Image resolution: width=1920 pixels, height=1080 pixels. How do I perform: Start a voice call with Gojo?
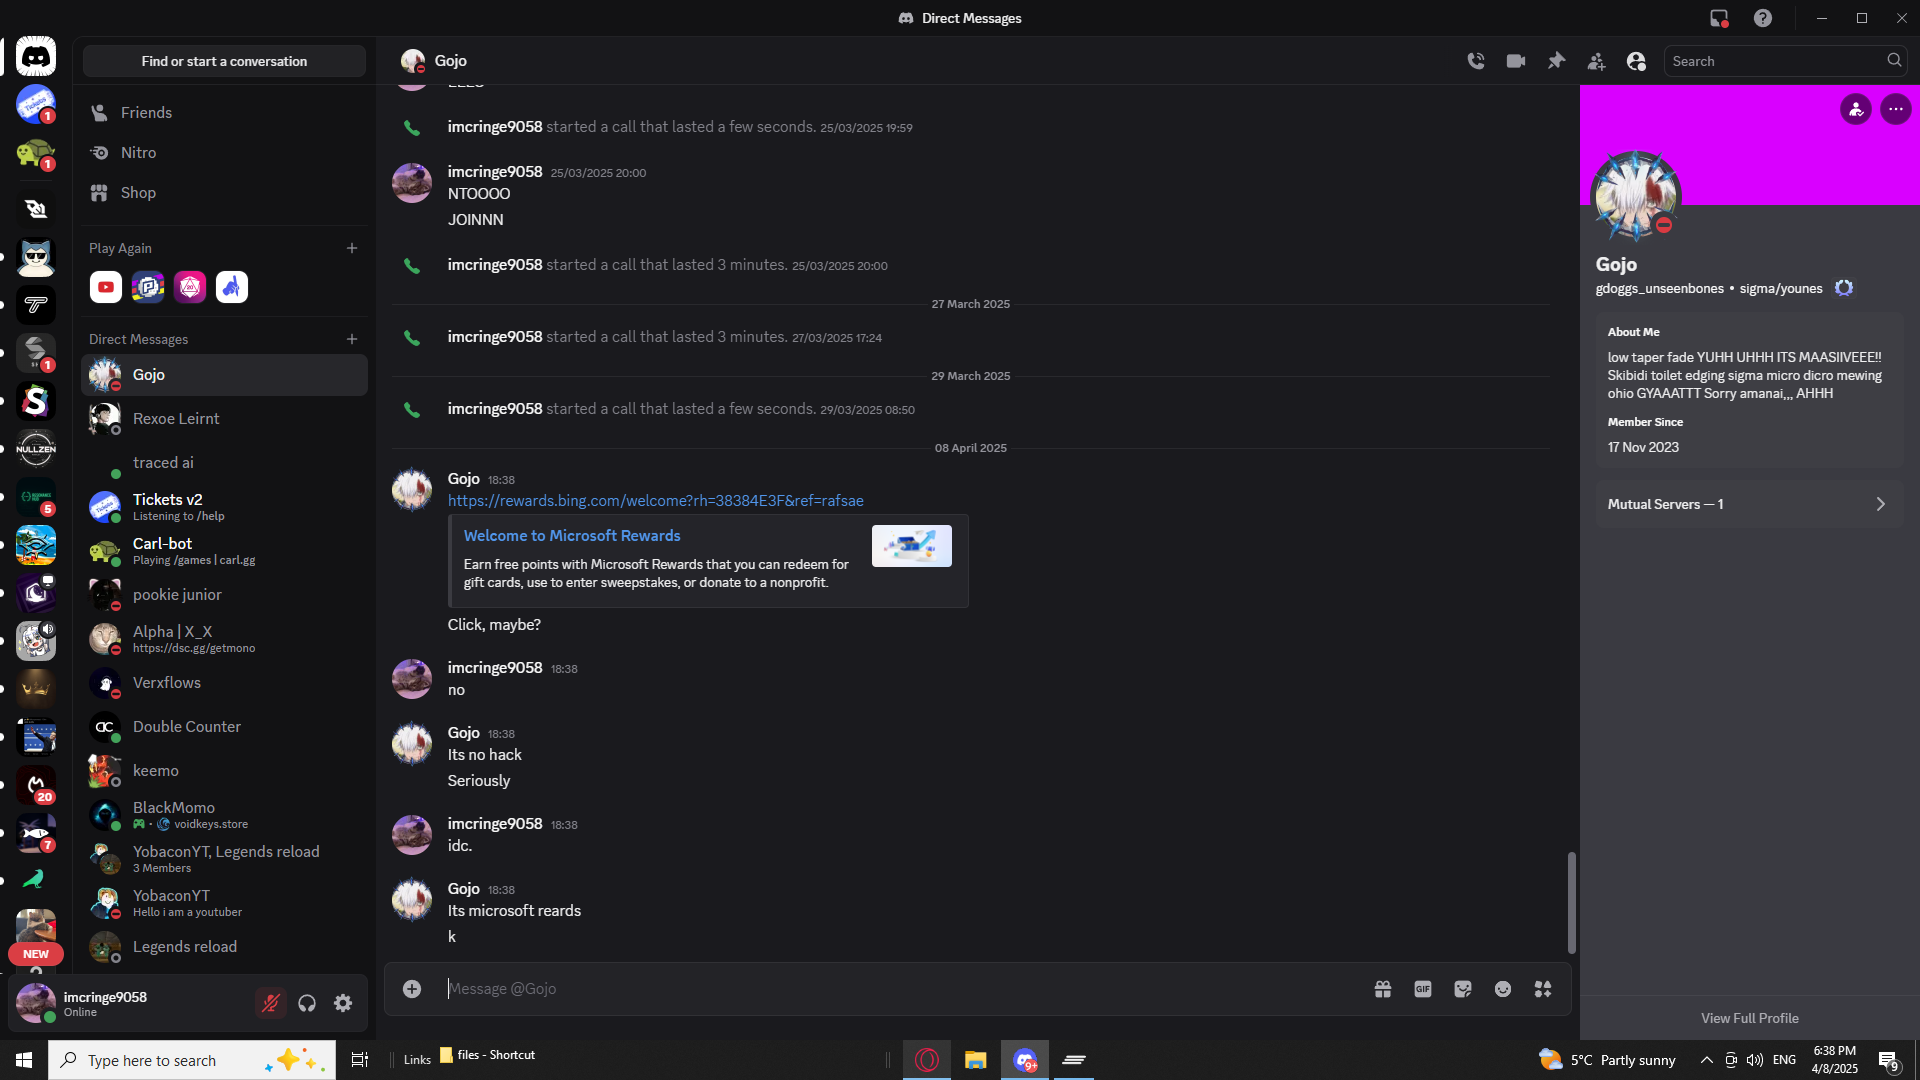tap(1476, 61)
